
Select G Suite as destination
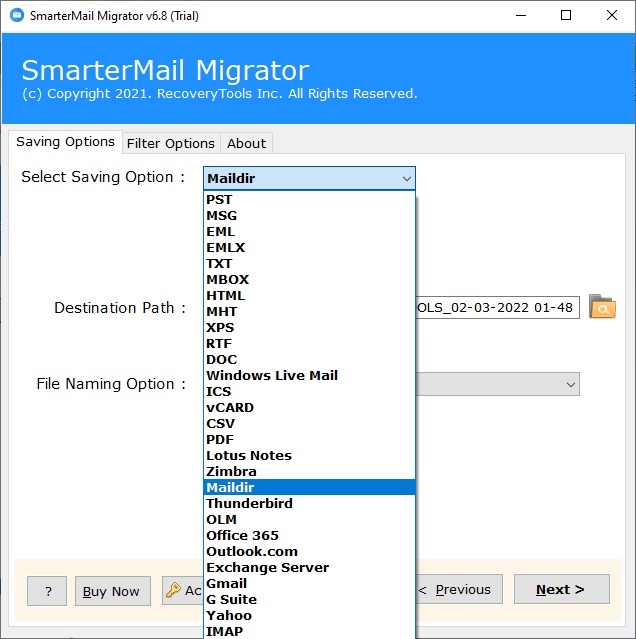tap(309, 599)
